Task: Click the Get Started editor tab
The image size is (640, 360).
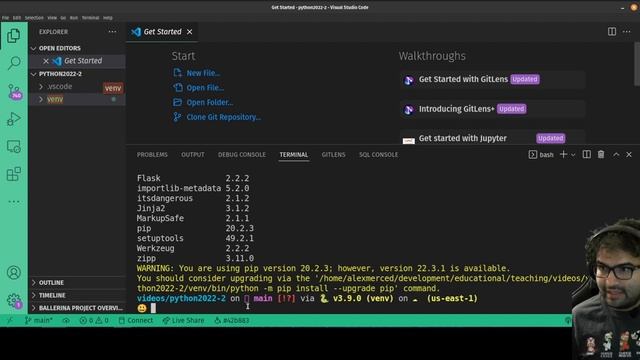Action: tap(162, 32)
